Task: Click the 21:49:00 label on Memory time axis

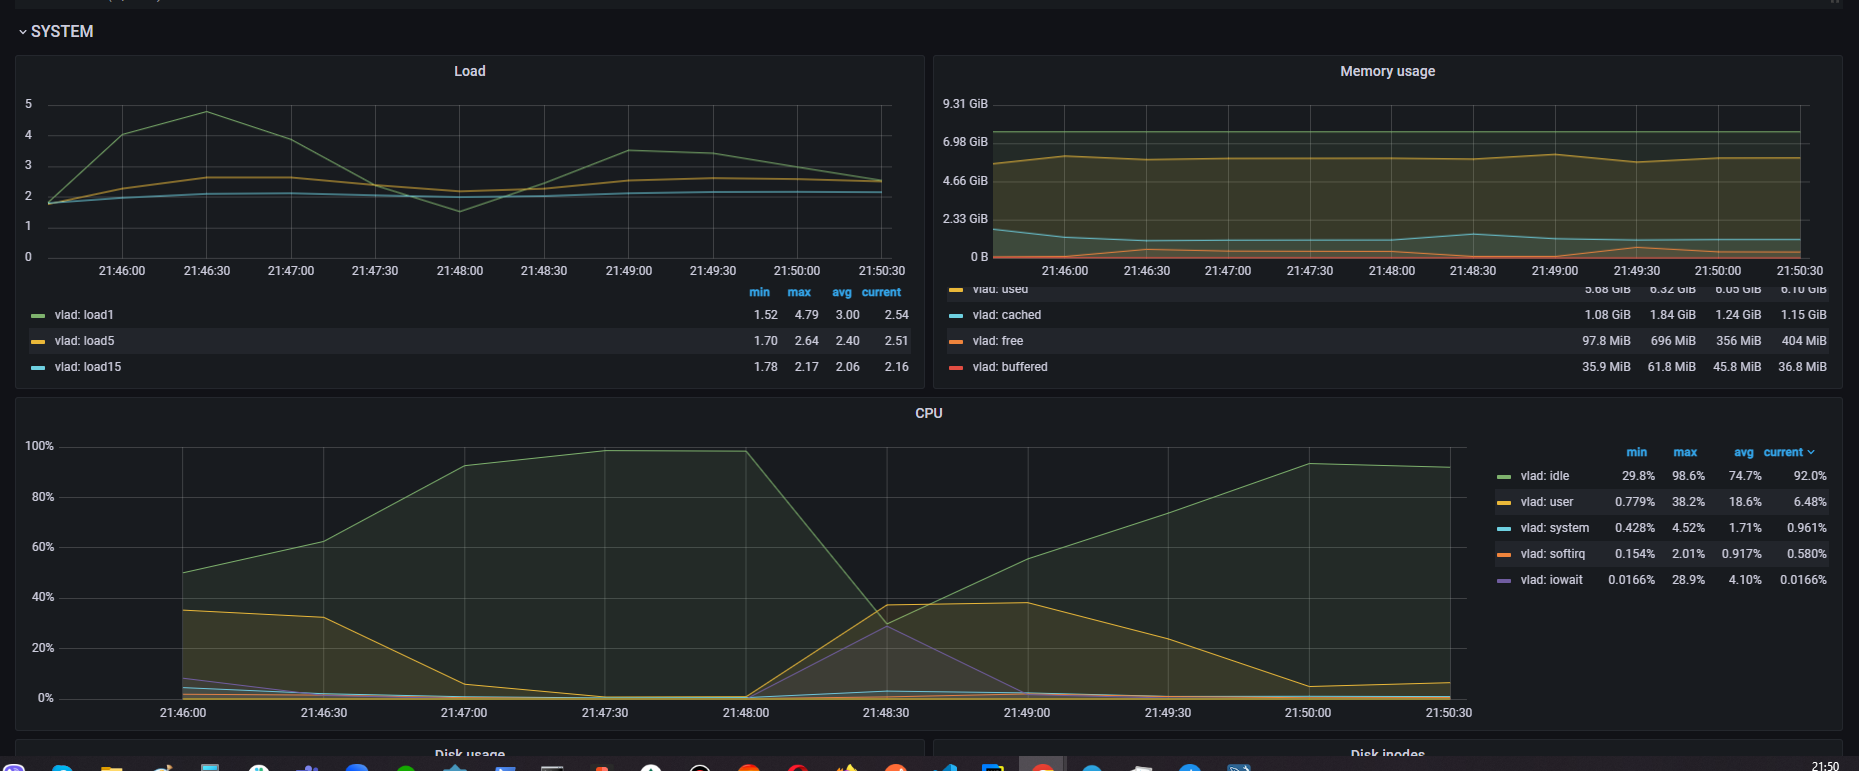Action: click(x=1555, y=271)
